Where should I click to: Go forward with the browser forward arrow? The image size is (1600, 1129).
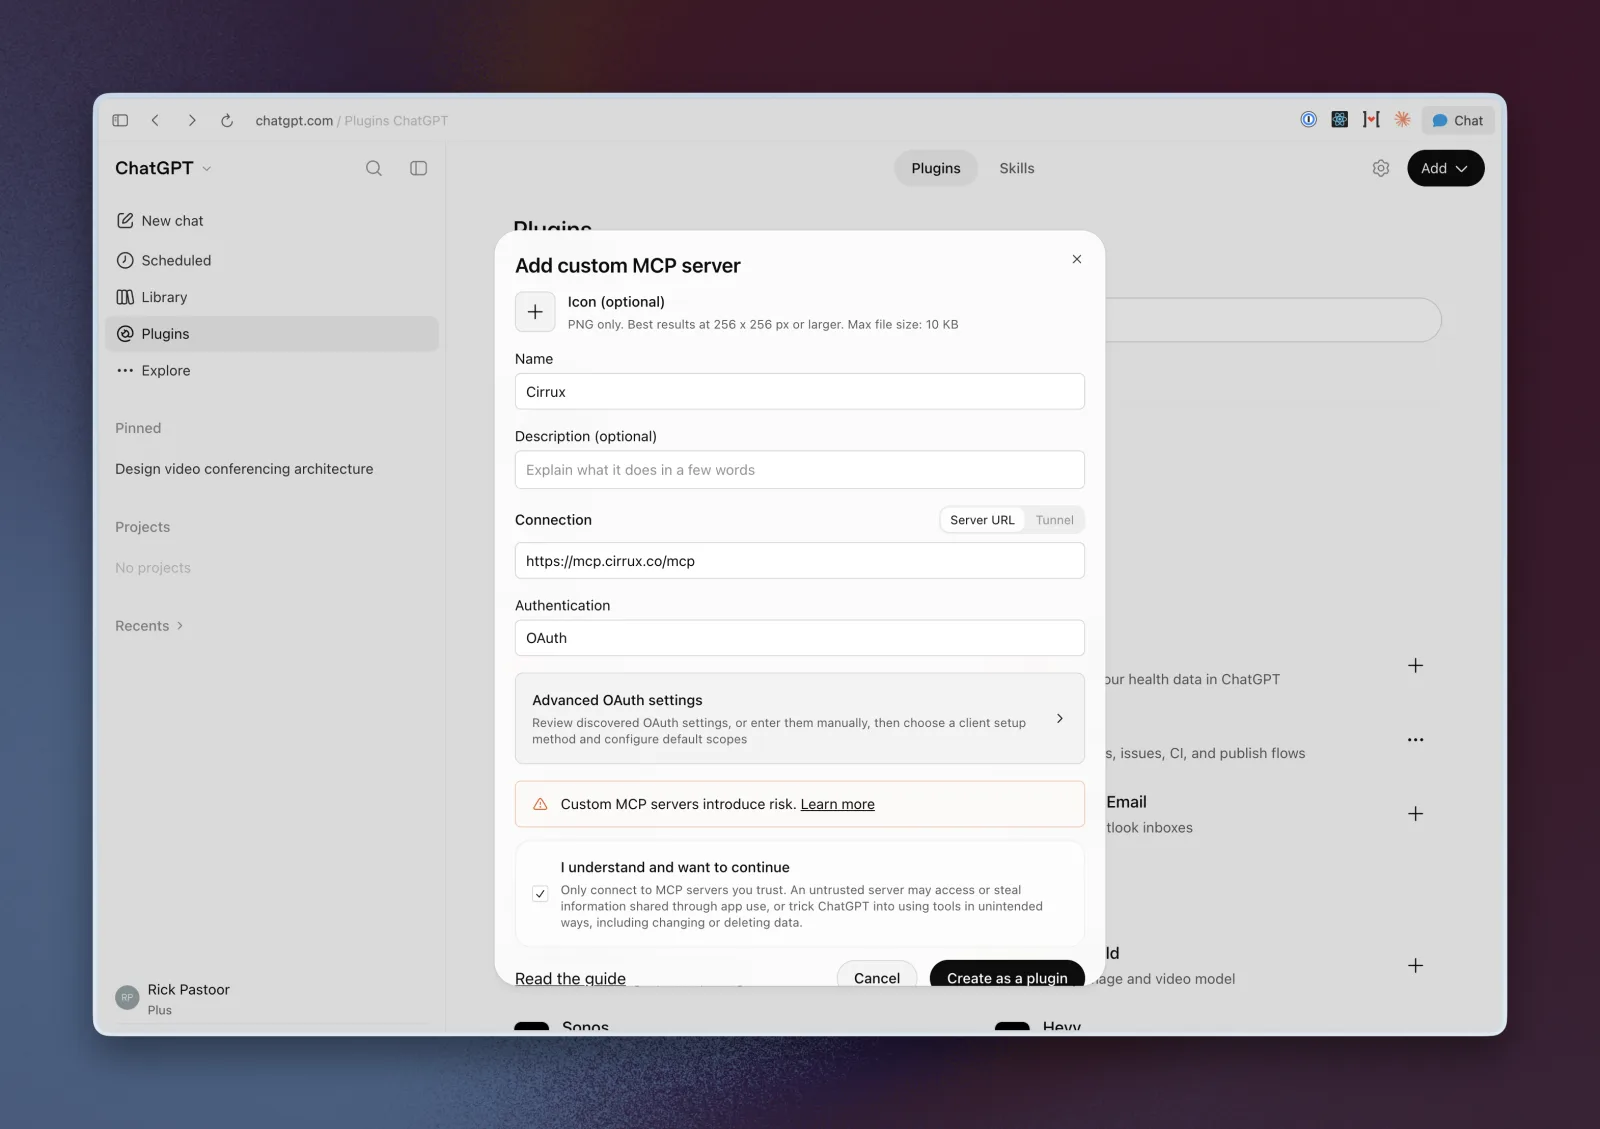[192, 120]
